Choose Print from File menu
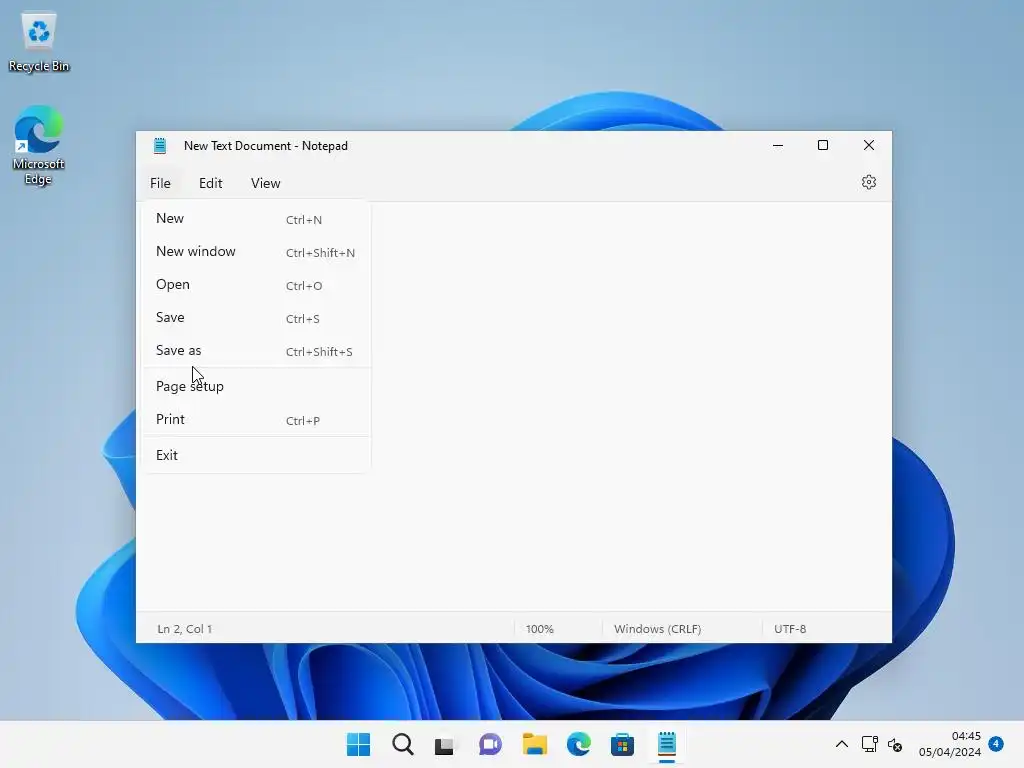Screen dimensions: 1024x768 point(256,419)
